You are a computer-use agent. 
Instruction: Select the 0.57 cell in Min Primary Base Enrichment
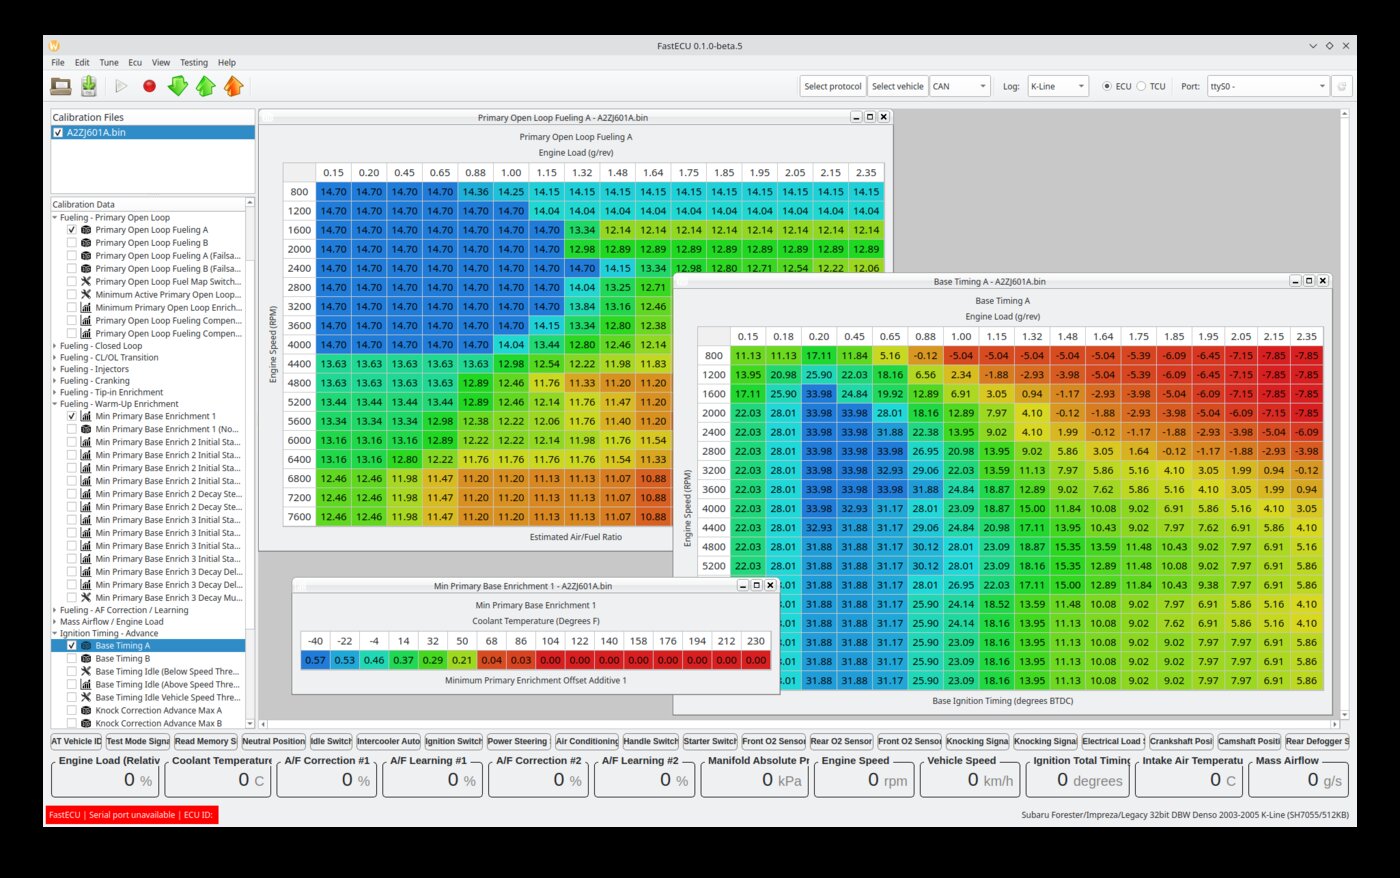(316, 660)
